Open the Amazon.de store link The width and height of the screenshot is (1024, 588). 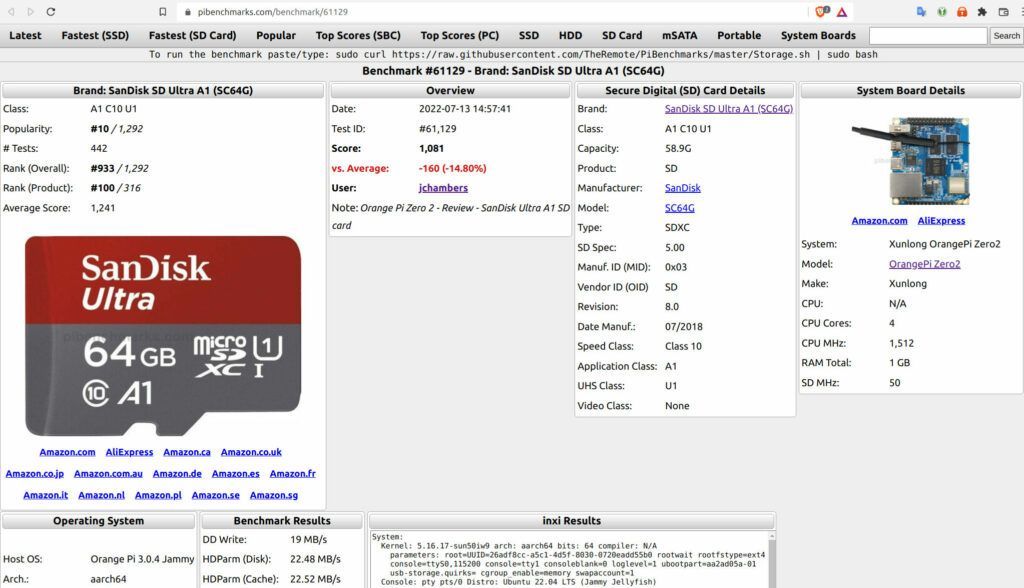(x=177, y=474)
